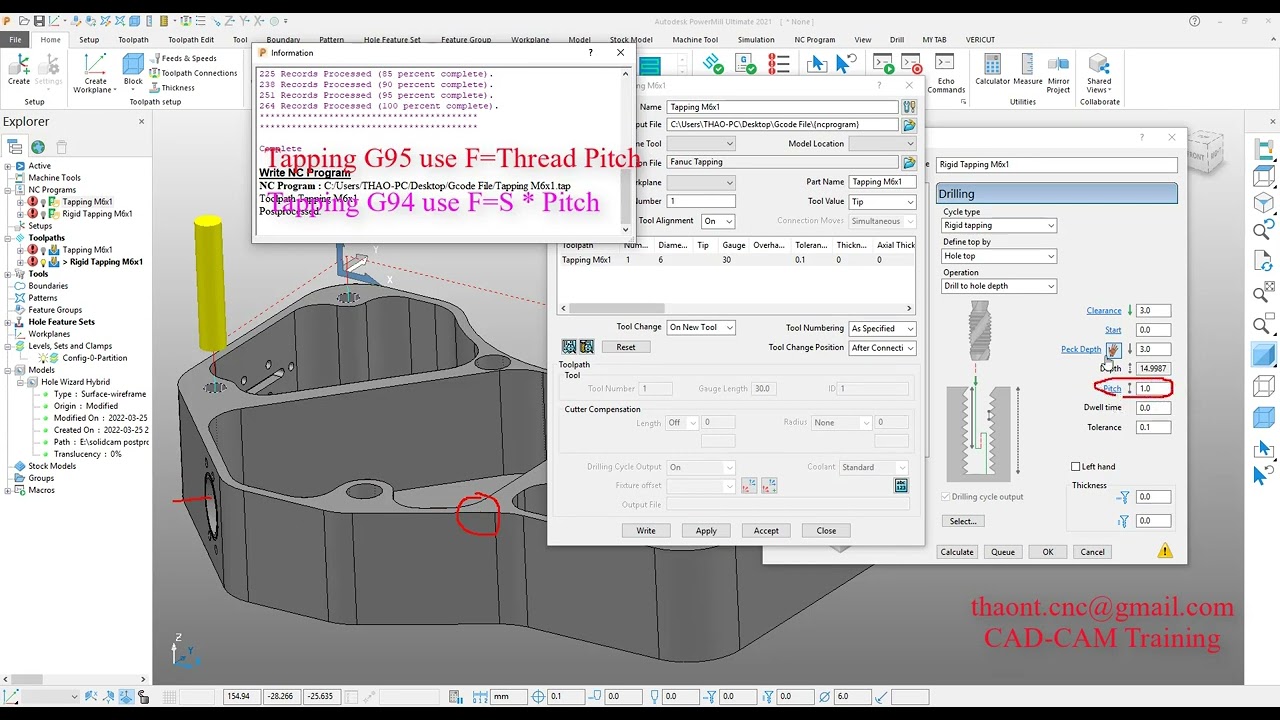The width and height of the screenshot is (1280, 720).
Task: Click the Create setup icon in ribbon
Action: click(19, 70)
